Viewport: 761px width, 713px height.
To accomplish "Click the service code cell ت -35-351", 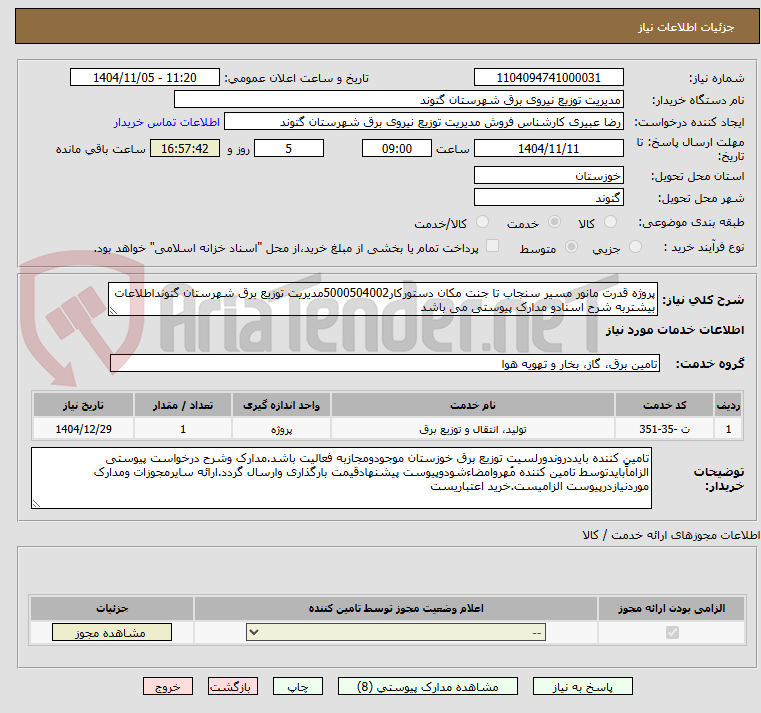I will tap(664, 429).
